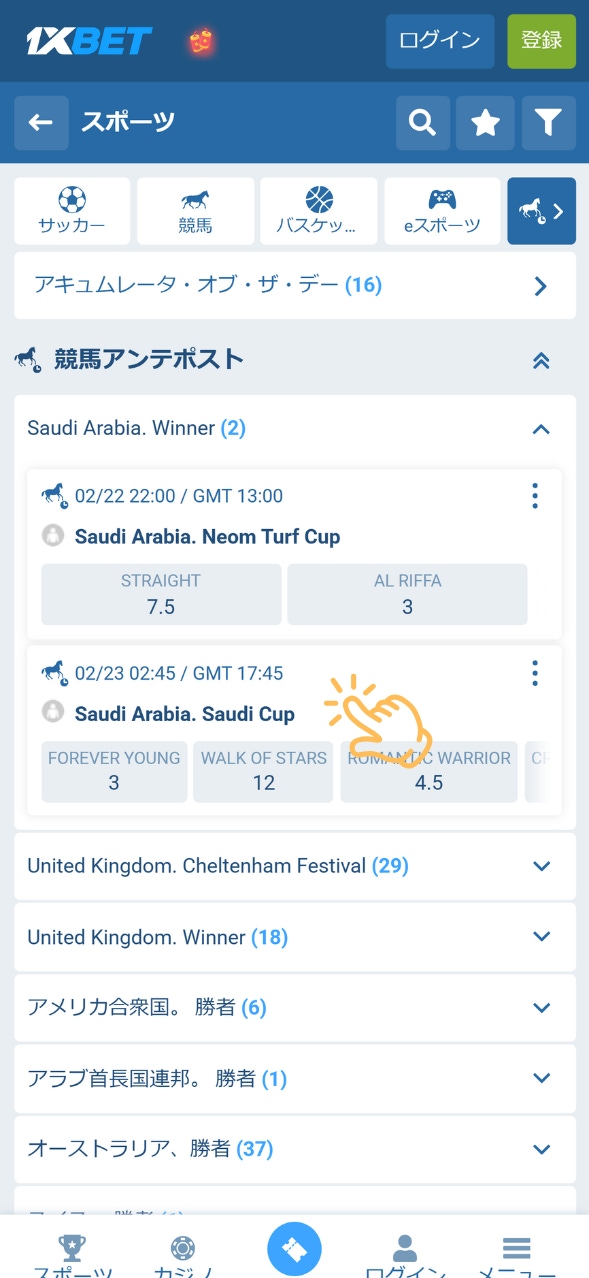Open the search icon in the header
The height and width of the screenshot is (1278, 589).
click(x=422, y=122)
